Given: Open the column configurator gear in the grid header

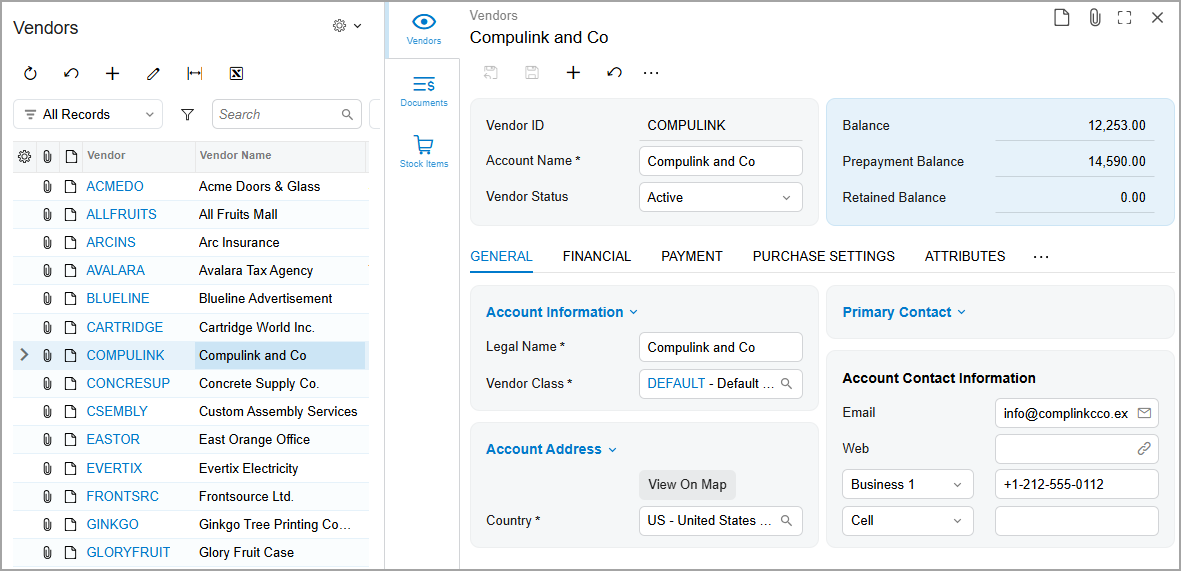Looking at the screenshot, I should tap(24, 156).
